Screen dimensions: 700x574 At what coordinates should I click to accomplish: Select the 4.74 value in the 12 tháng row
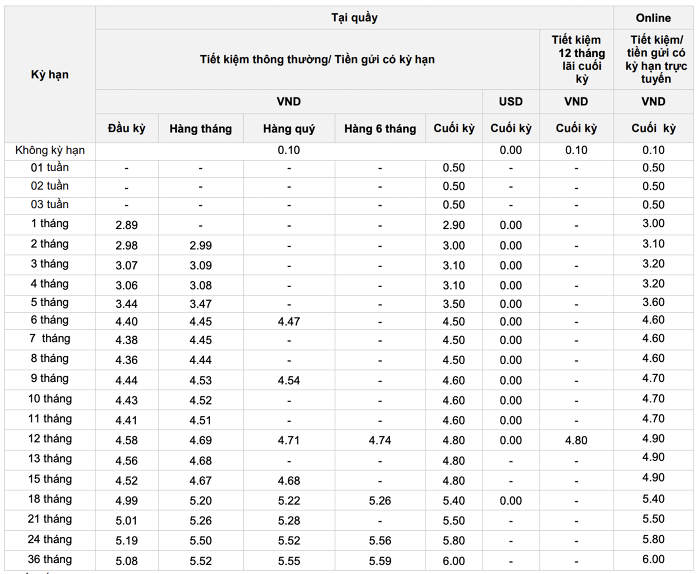click(380, 441)
